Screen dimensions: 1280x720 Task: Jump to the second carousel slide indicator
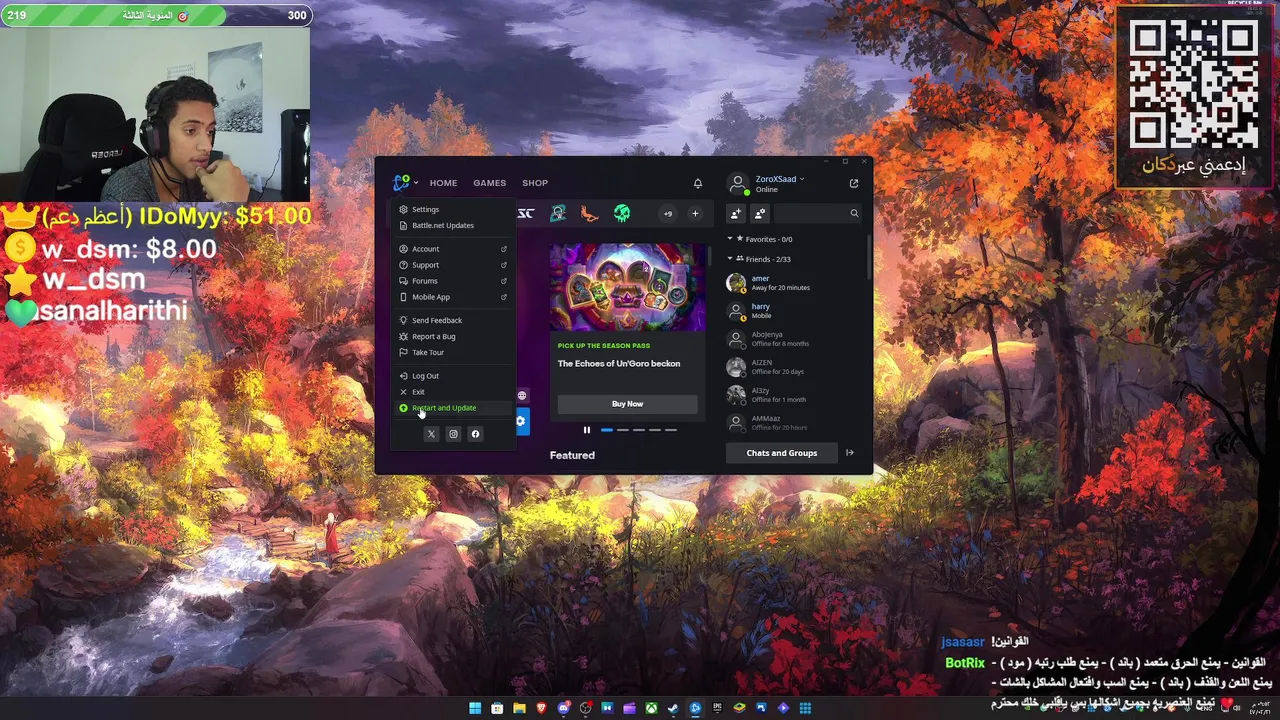click(x=623, y=430)
